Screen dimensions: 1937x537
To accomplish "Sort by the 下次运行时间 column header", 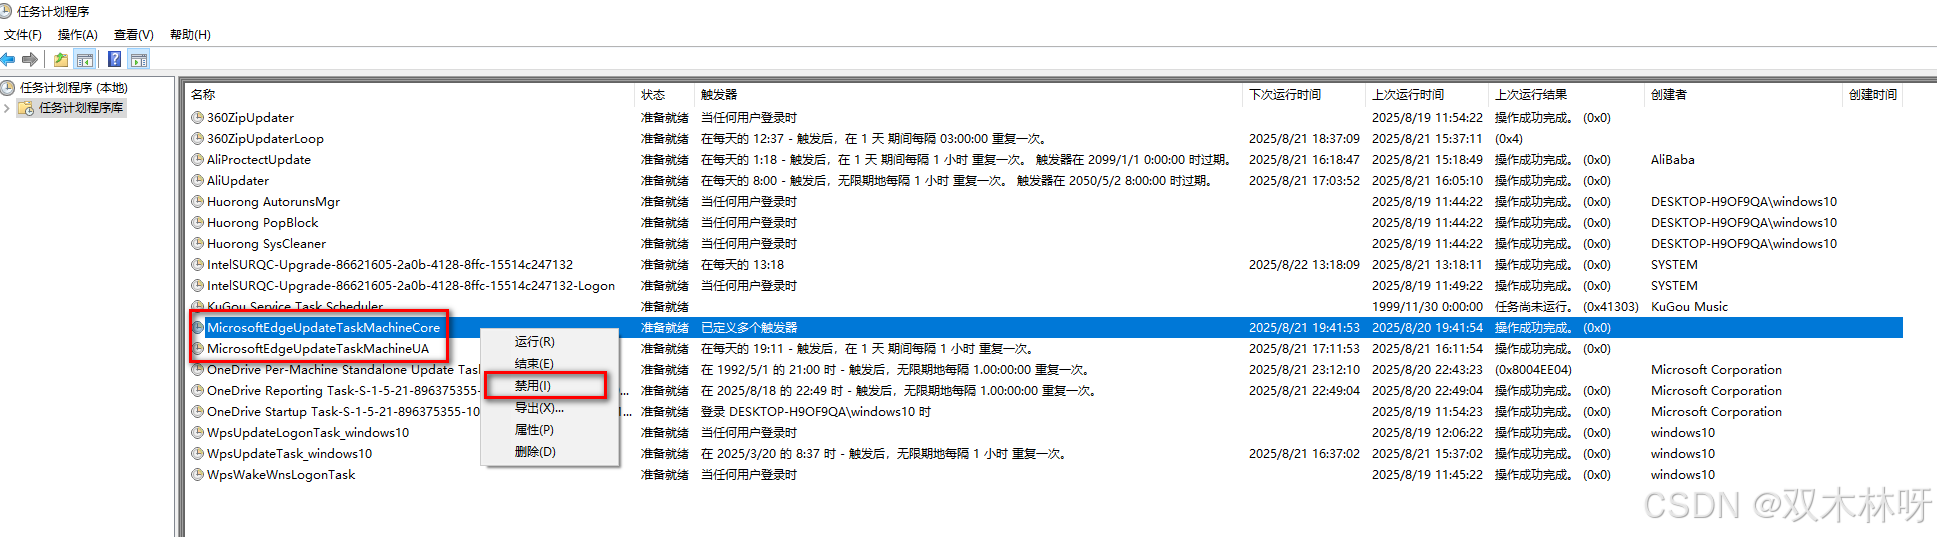I will pos(1304,94).
